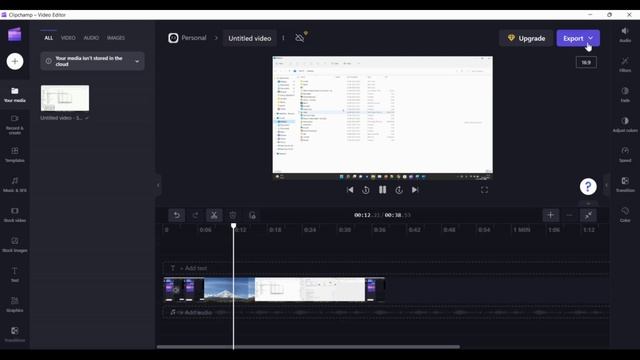Switch to the ALL media tab

49,38
